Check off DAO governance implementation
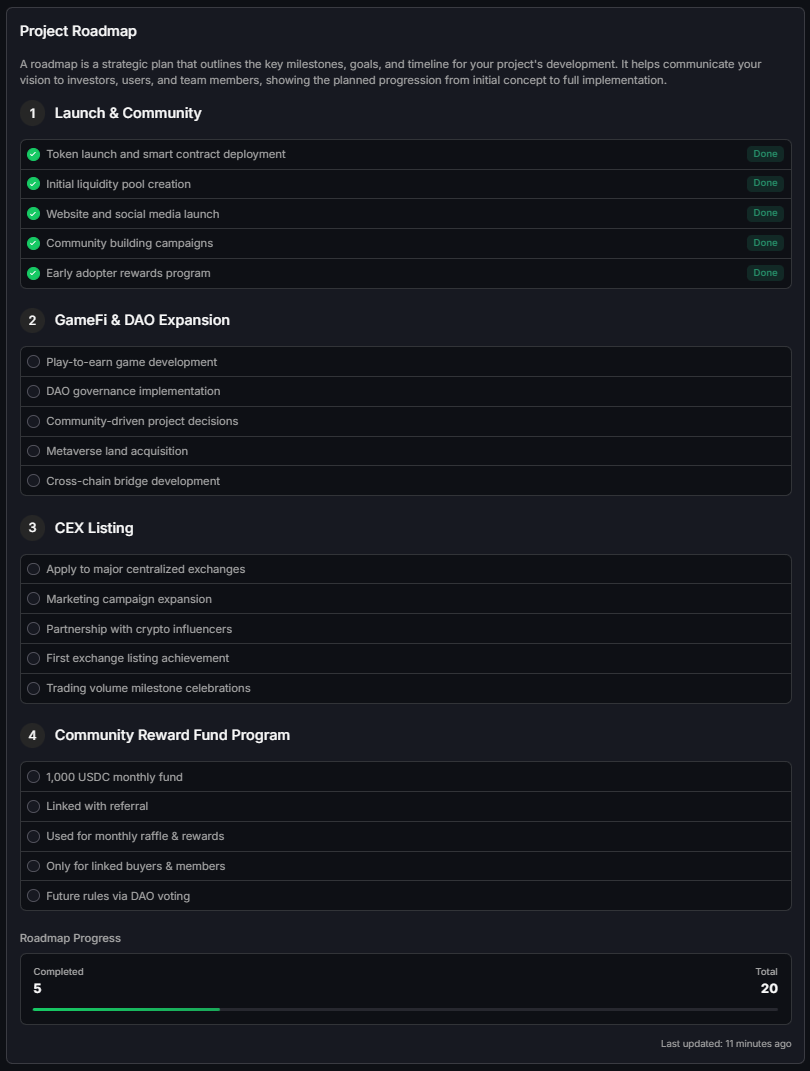810x1071 pixels. point(33,391)
